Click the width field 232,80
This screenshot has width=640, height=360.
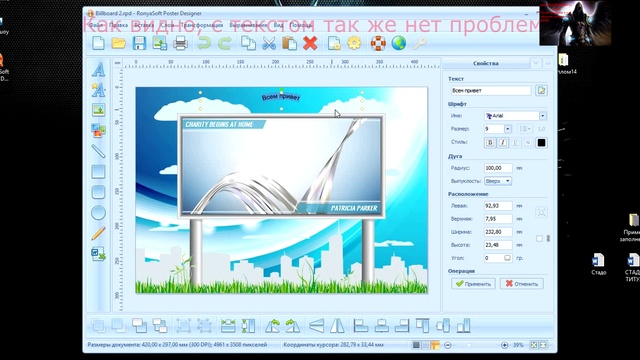(498, 232)
